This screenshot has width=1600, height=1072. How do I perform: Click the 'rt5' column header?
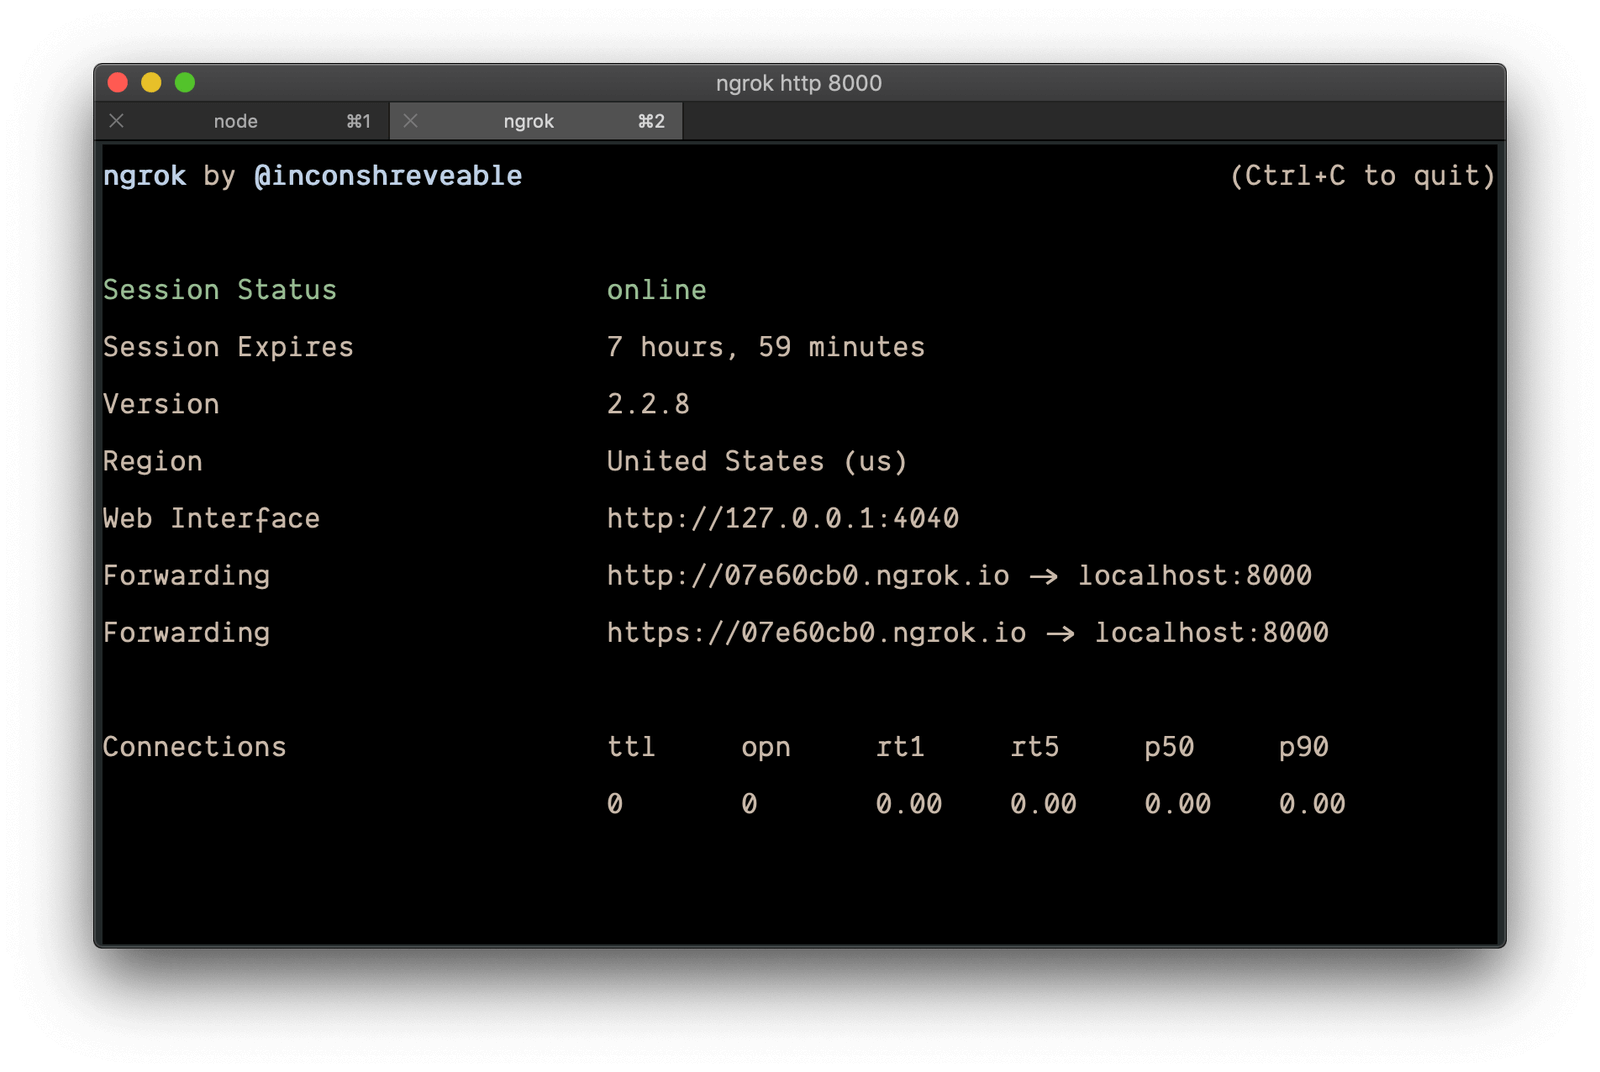1035,747
